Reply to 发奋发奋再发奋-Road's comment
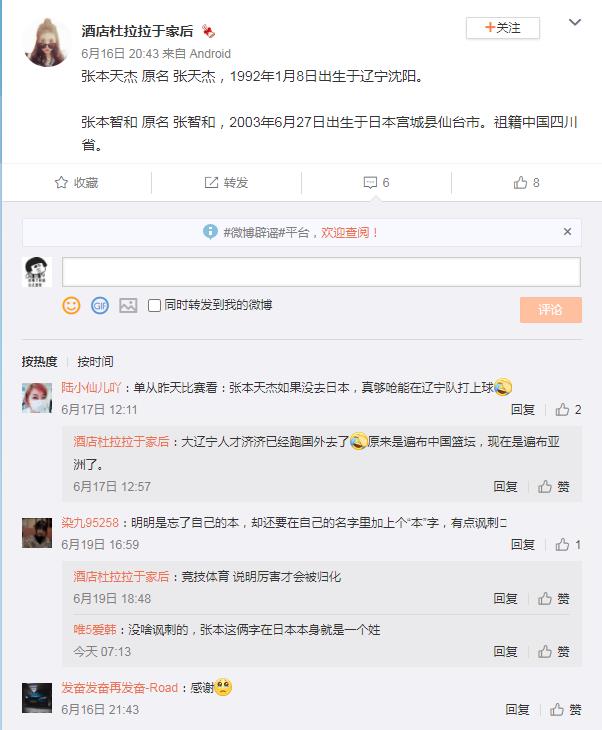Image resolution: width=602 pixels, height=730 pixels. click(517, 710)
